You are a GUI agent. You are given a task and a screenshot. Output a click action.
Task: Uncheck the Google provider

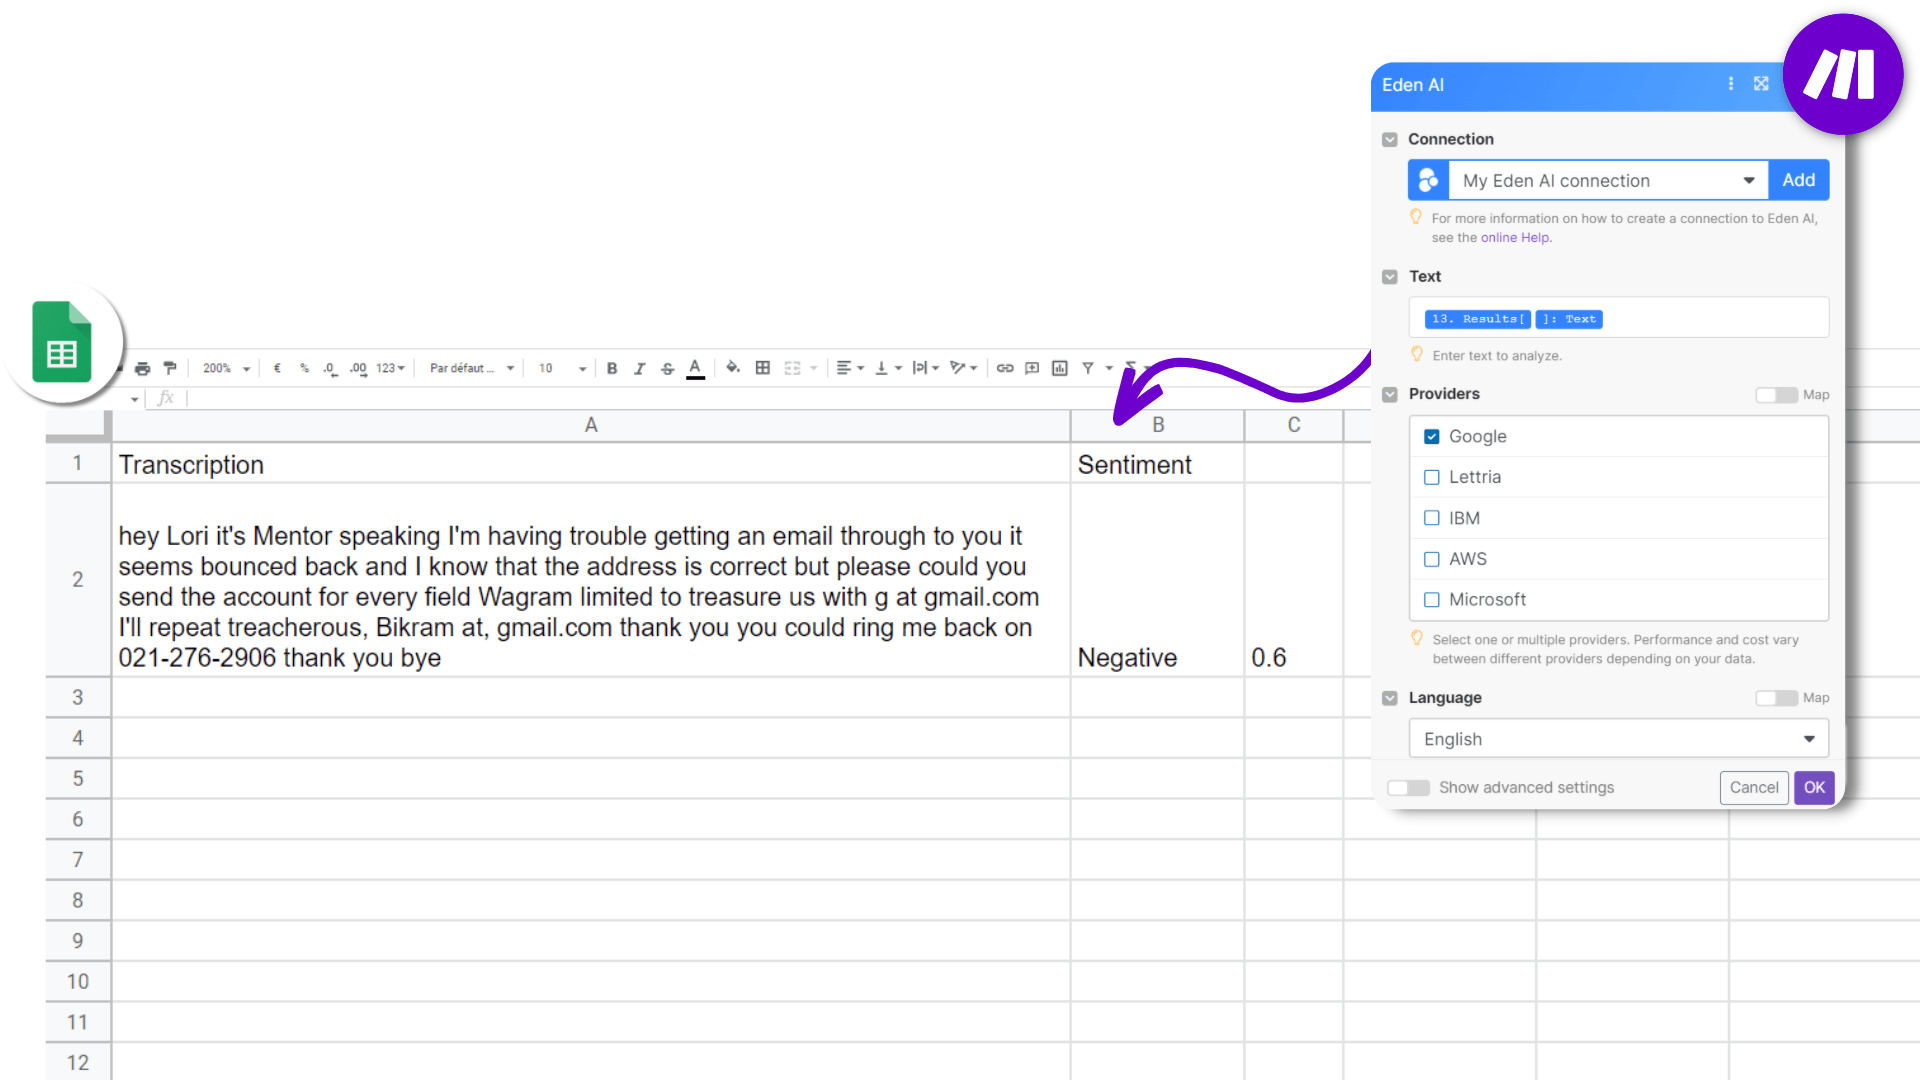pyautogui.click(x=1432, y=436)
